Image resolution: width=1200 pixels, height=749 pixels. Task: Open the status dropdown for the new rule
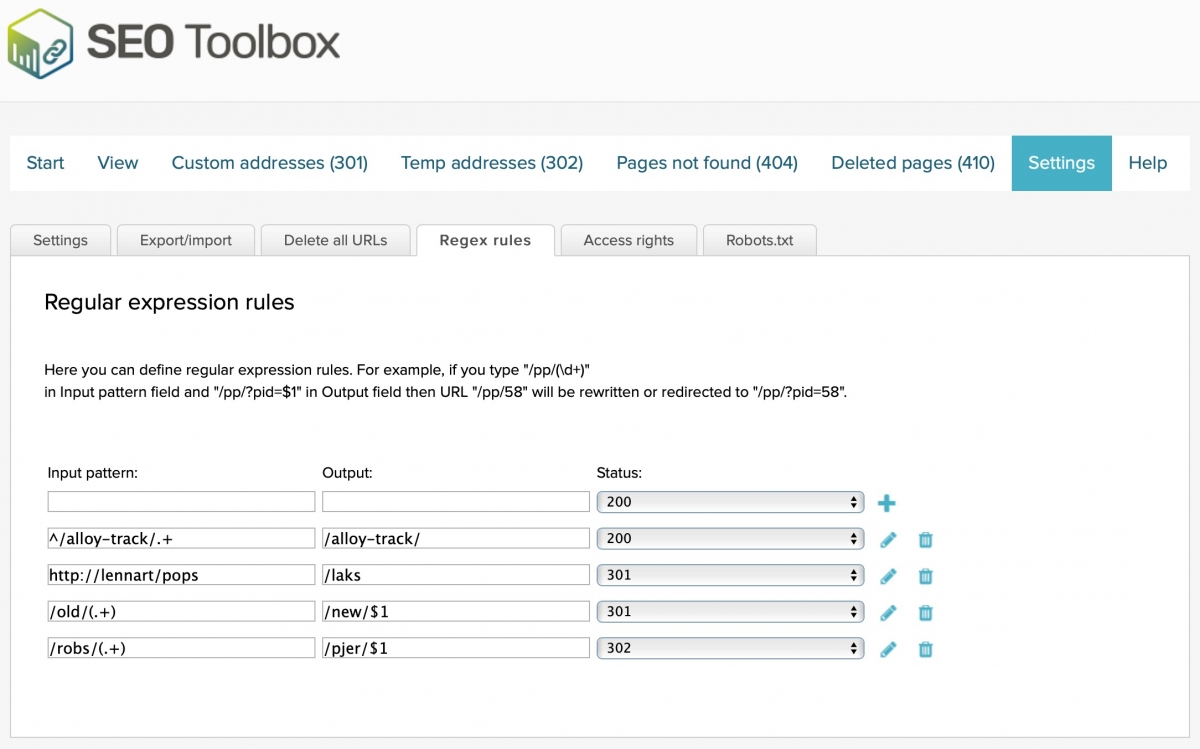point(729,501)
